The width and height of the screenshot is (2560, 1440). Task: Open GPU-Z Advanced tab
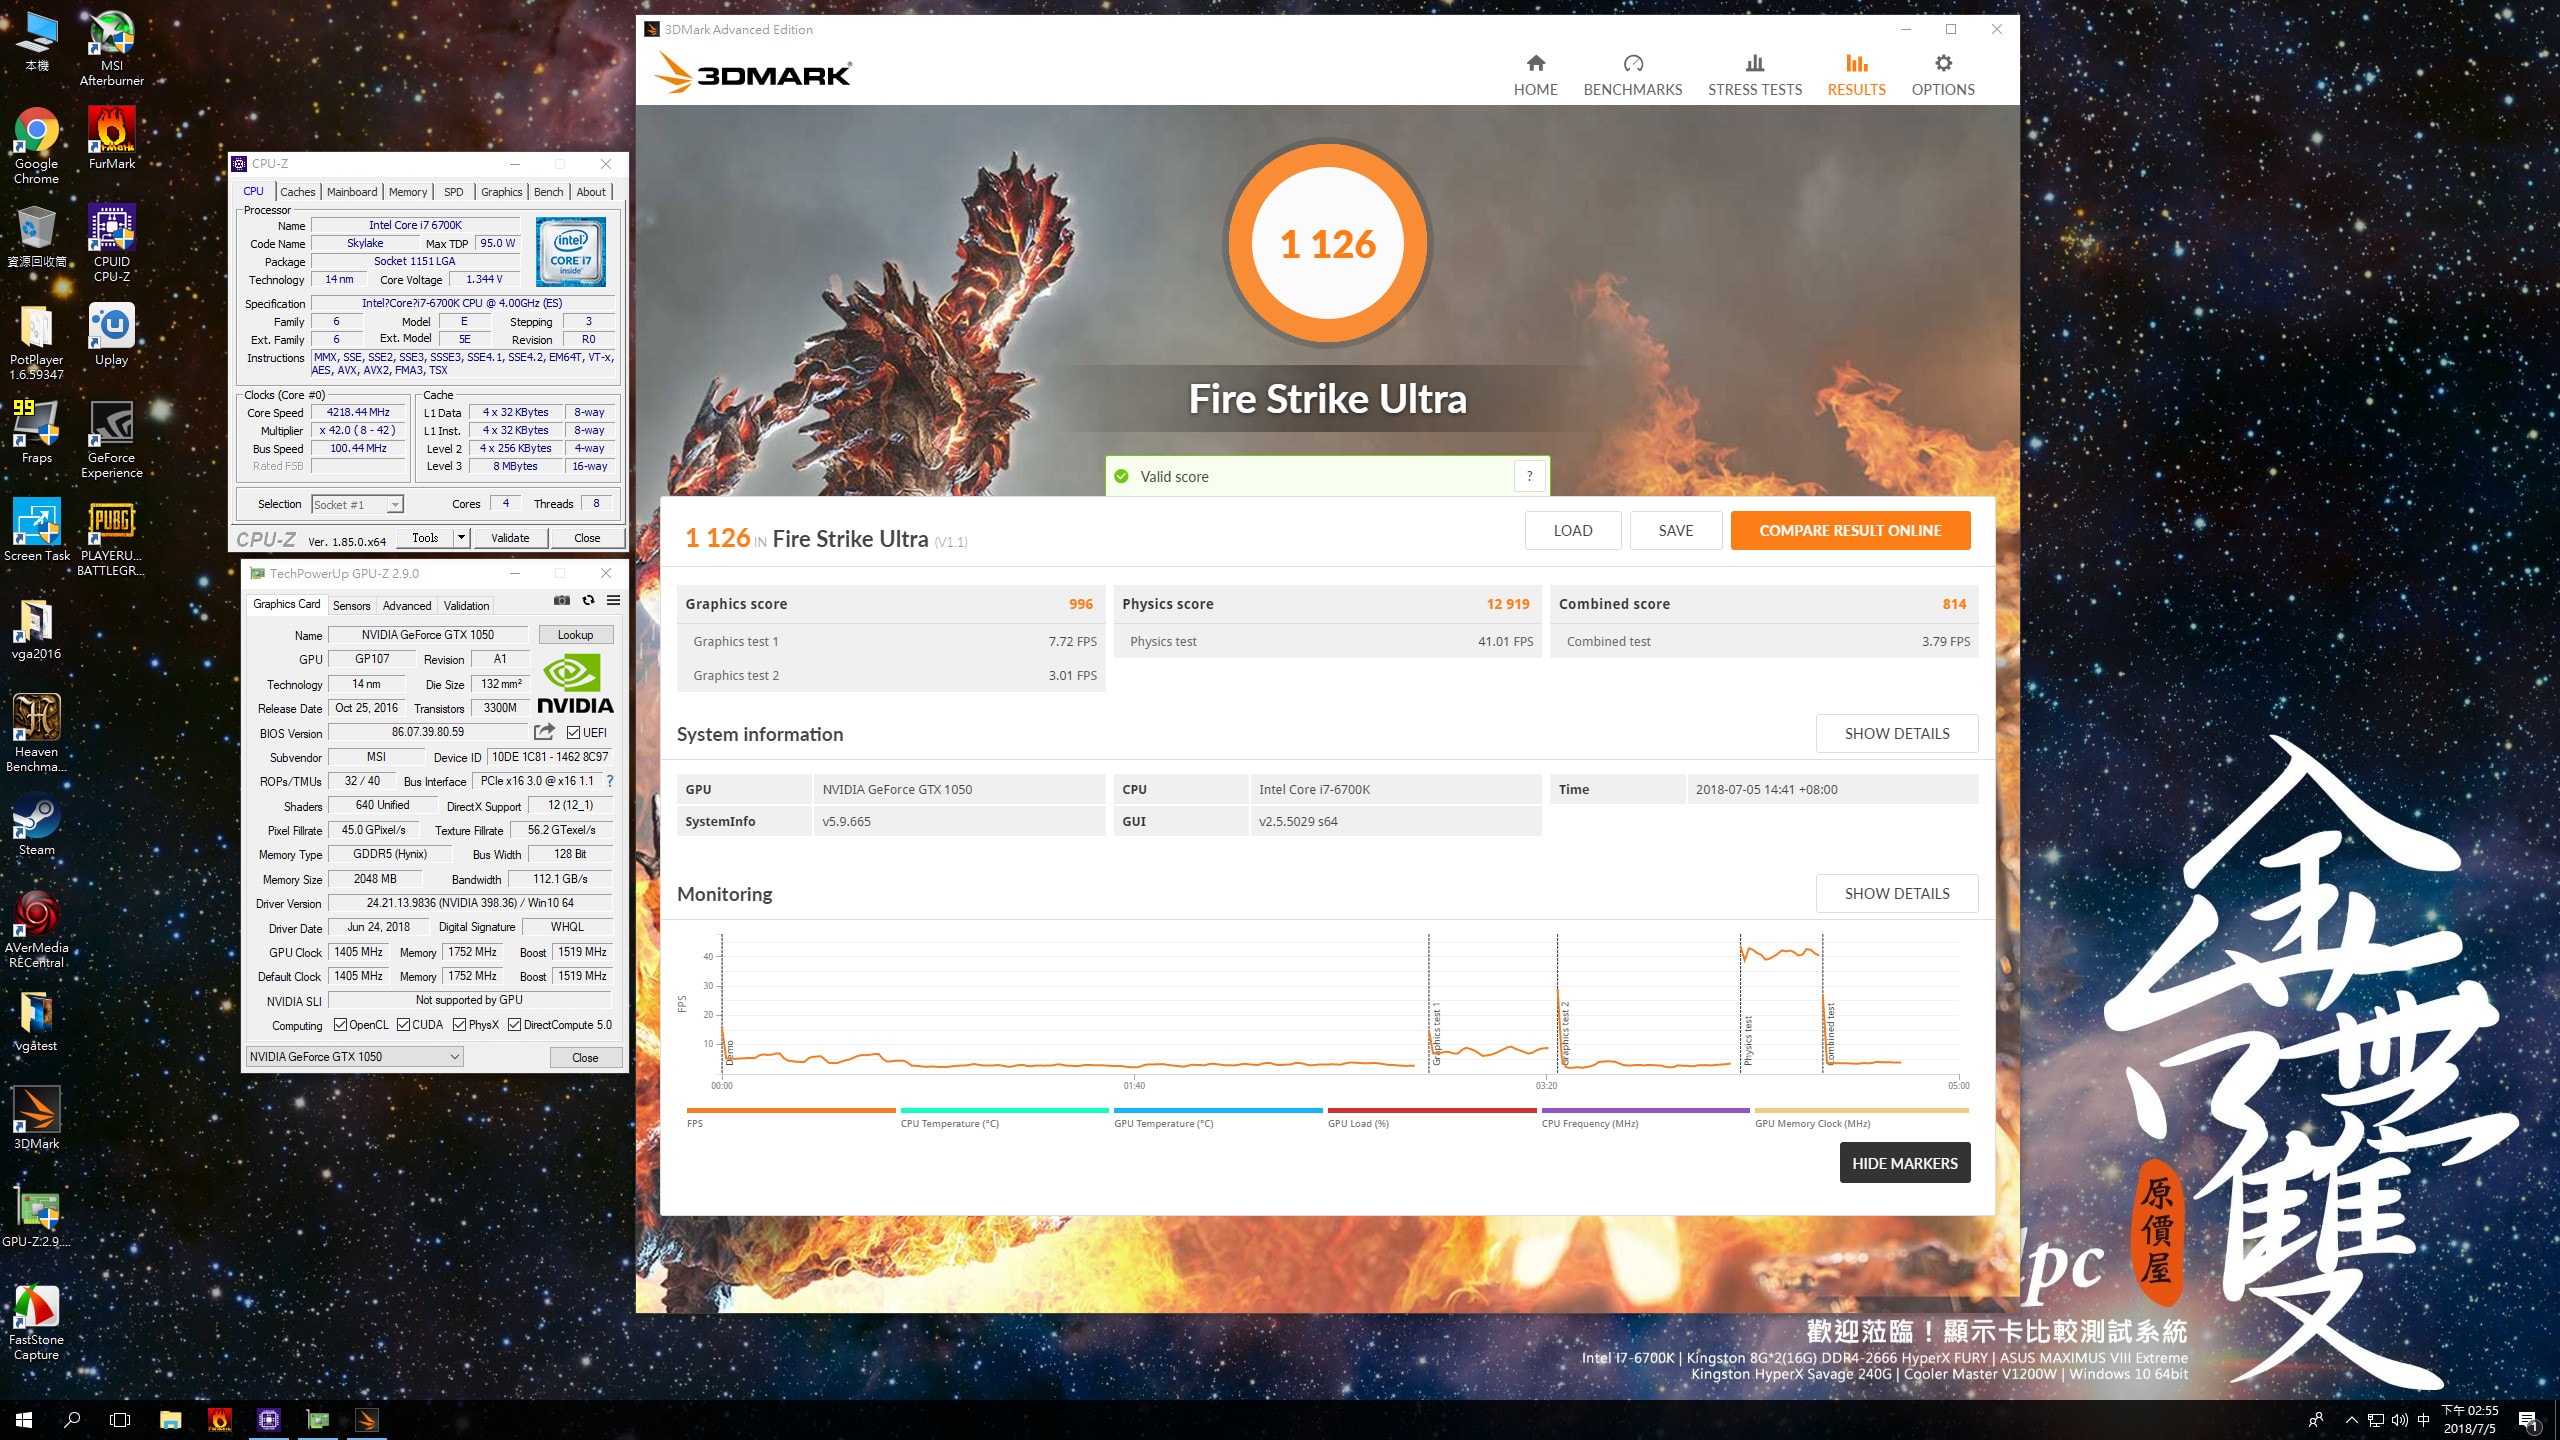pyautogui.click(x=407, y=606)
